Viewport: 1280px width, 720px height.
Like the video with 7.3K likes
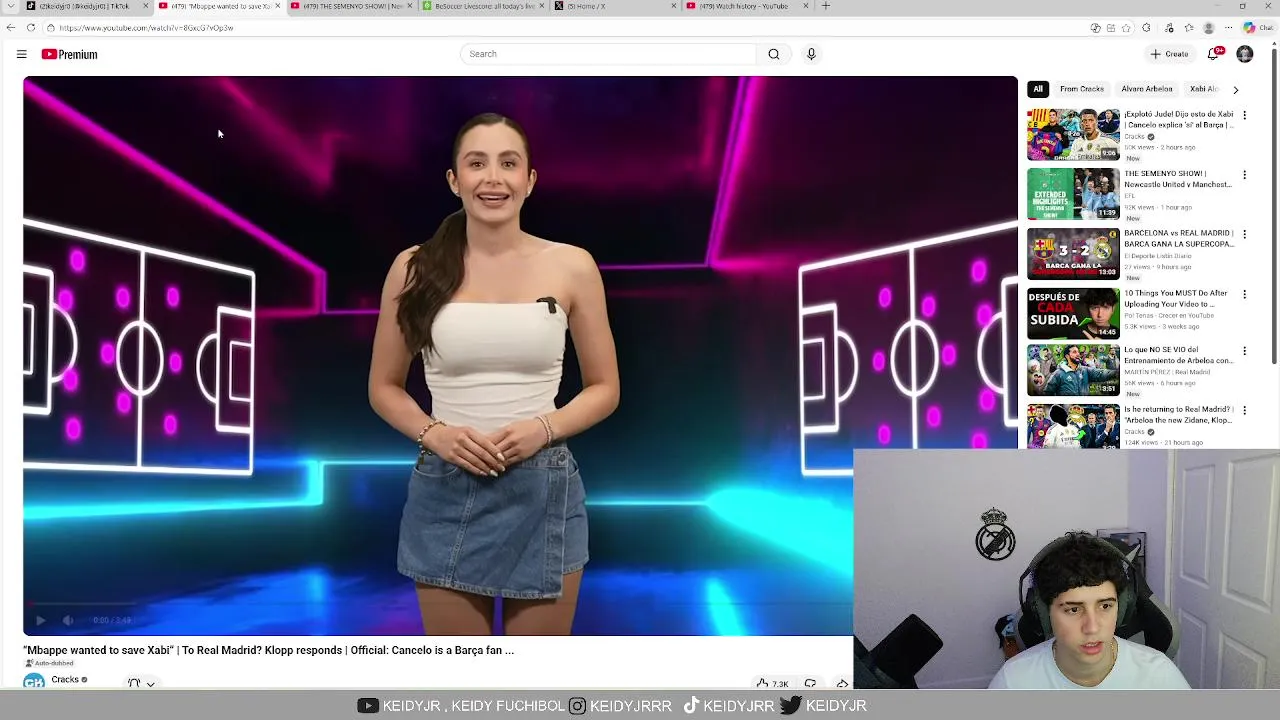click(772, 684)
